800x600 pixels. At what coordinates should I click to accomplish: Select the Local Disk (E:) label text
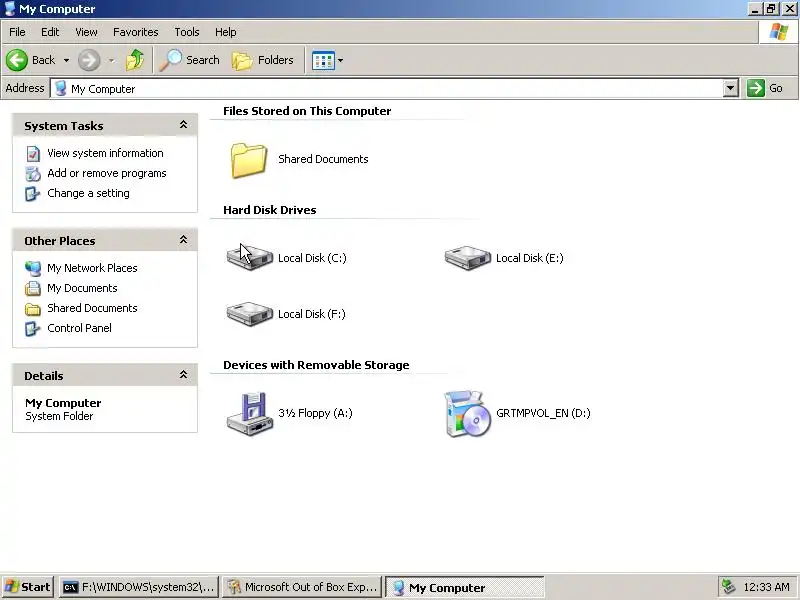pos(530,258)
